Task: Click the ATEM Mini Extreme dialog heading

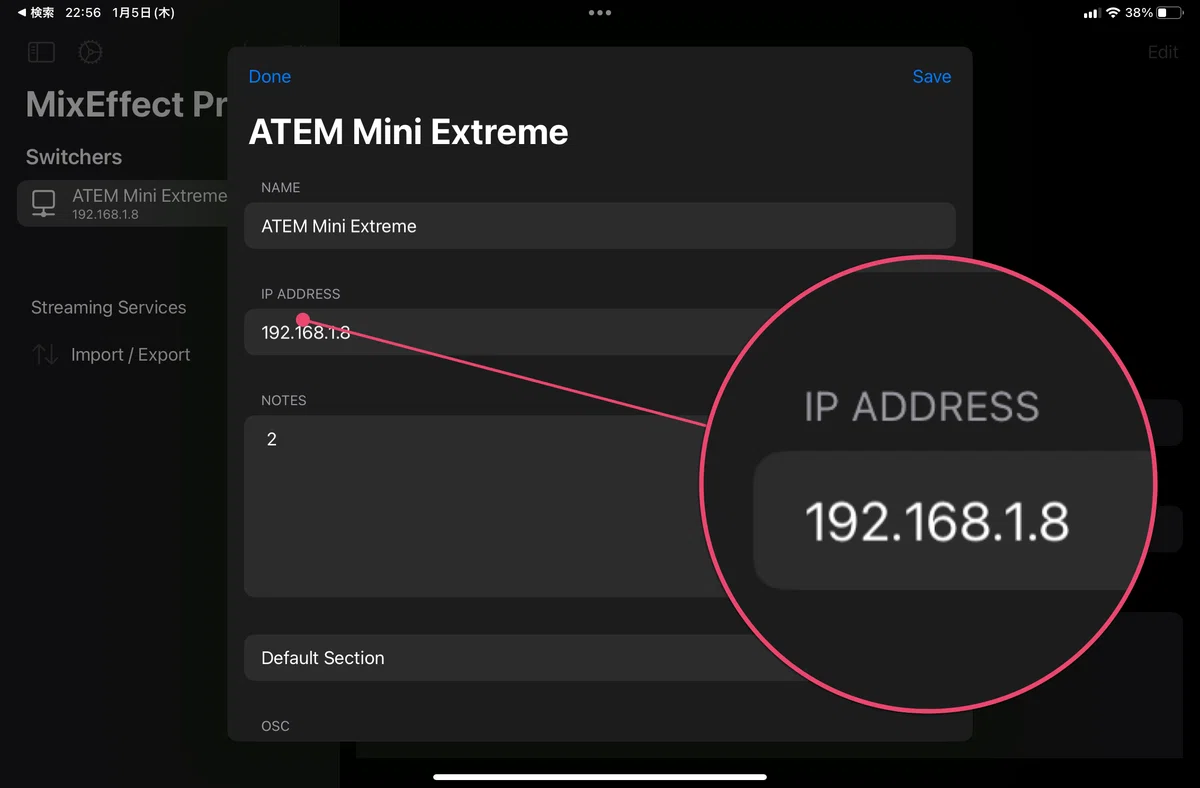Action: [x=408, y=132]
